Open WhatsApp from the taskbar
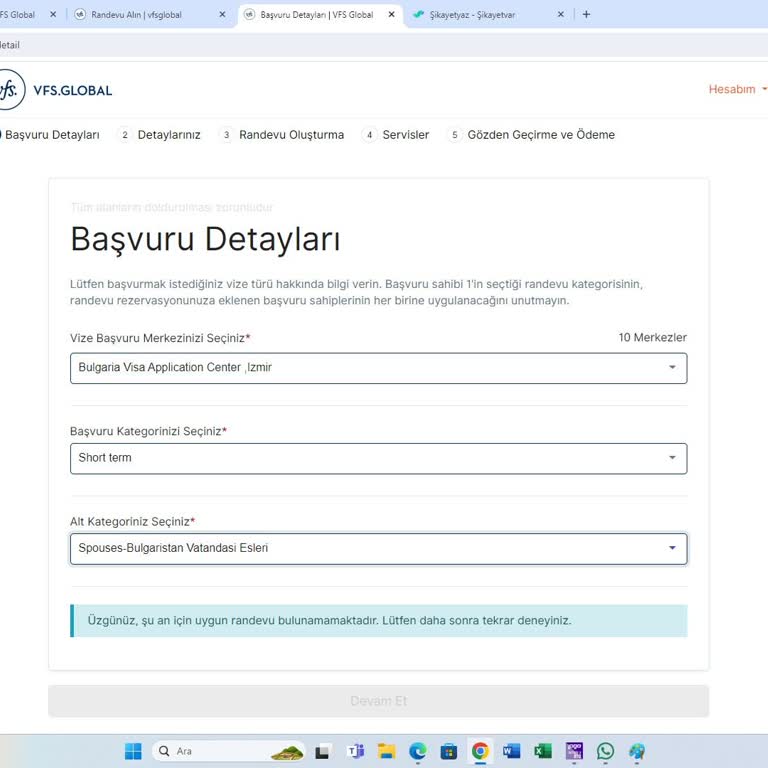 click(605, 751)
